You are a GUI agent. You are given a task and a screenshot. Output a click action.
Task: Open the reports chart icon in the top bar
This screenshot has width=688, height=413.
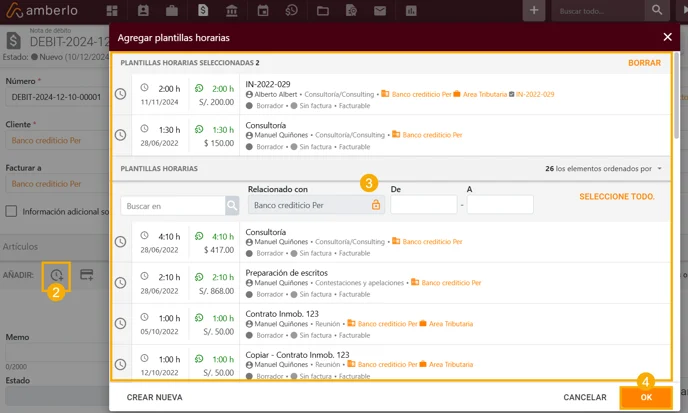[x=411, y=11]
